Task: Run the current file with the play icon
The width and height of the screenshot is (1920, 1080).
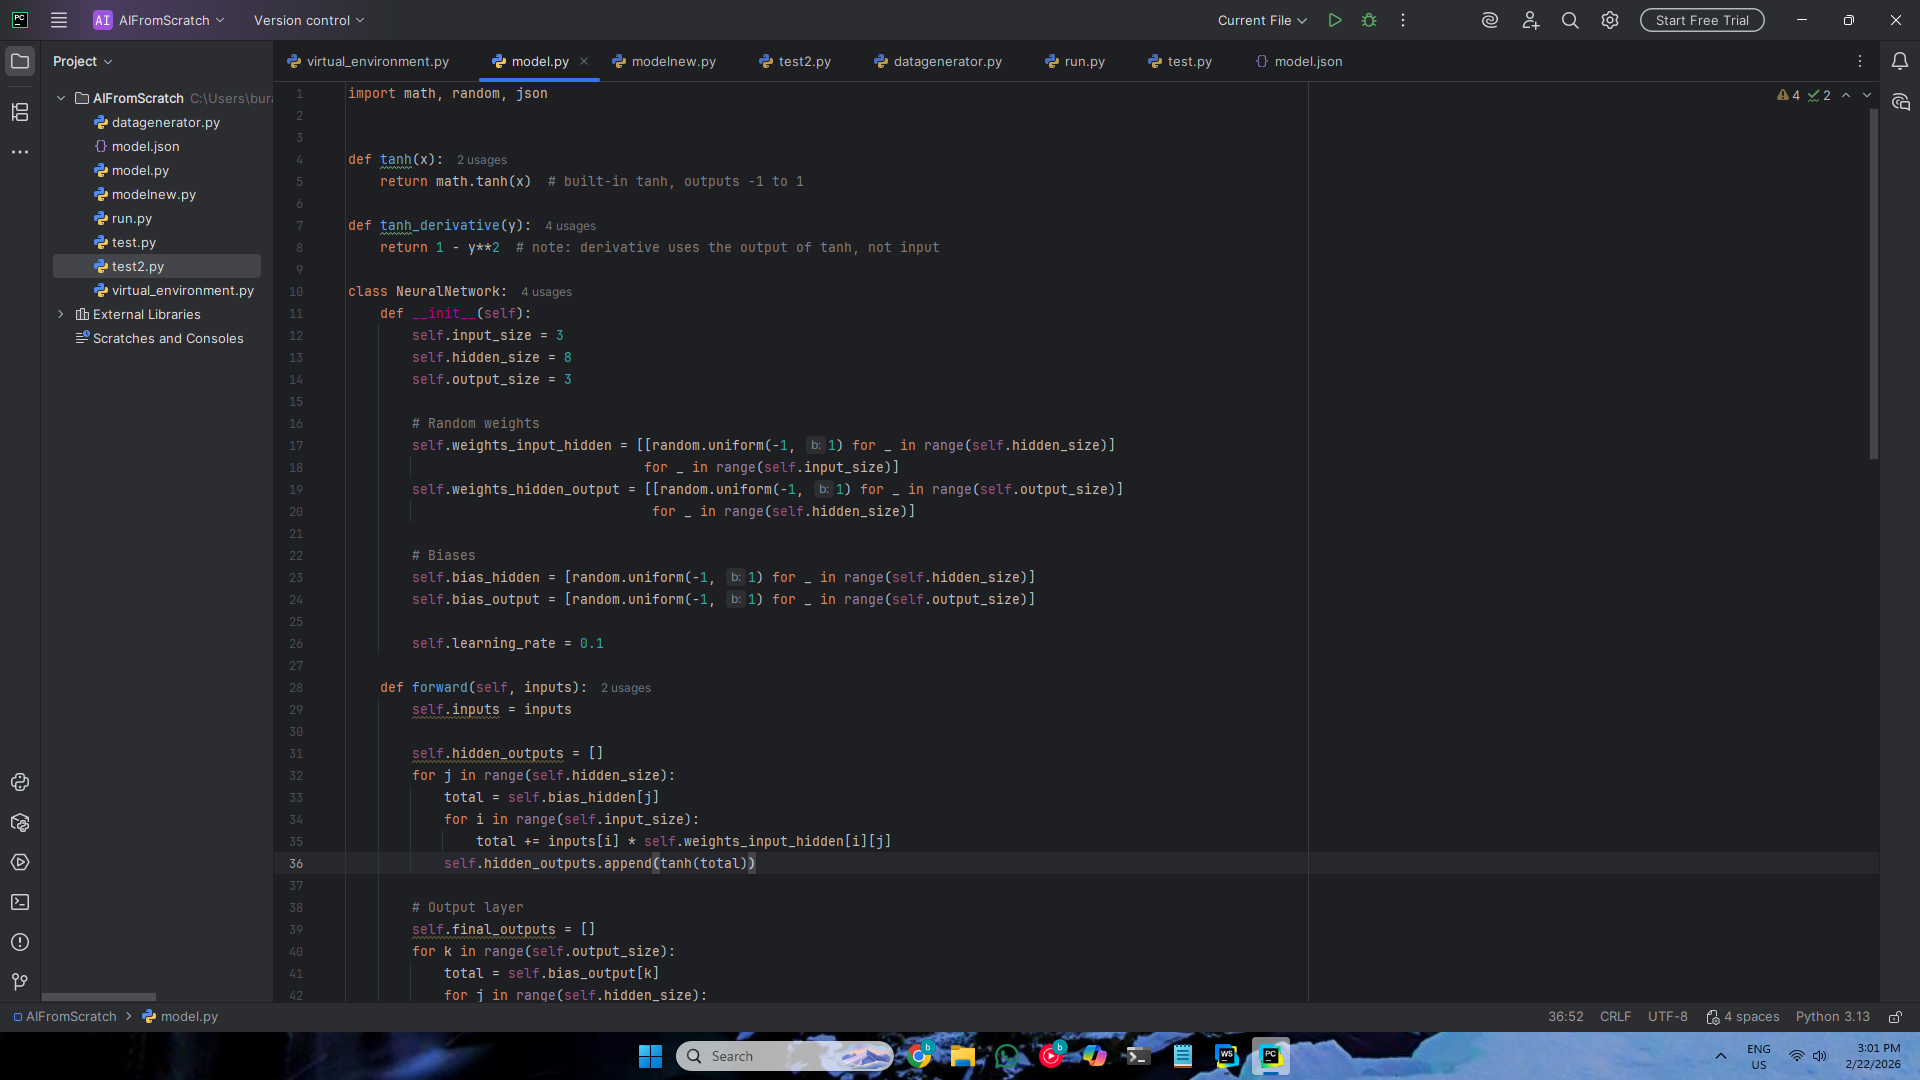Action: coord(1335,20)
